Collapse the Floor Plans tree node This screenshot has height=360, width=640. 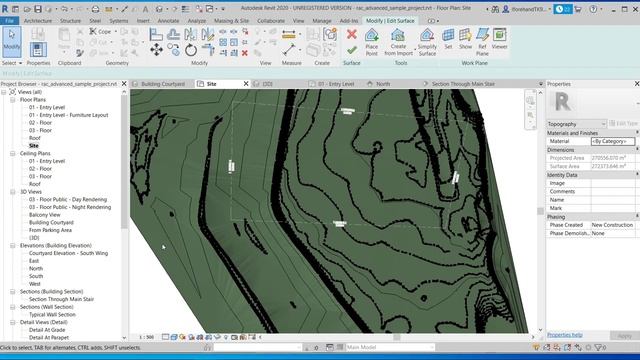[13, 100]
